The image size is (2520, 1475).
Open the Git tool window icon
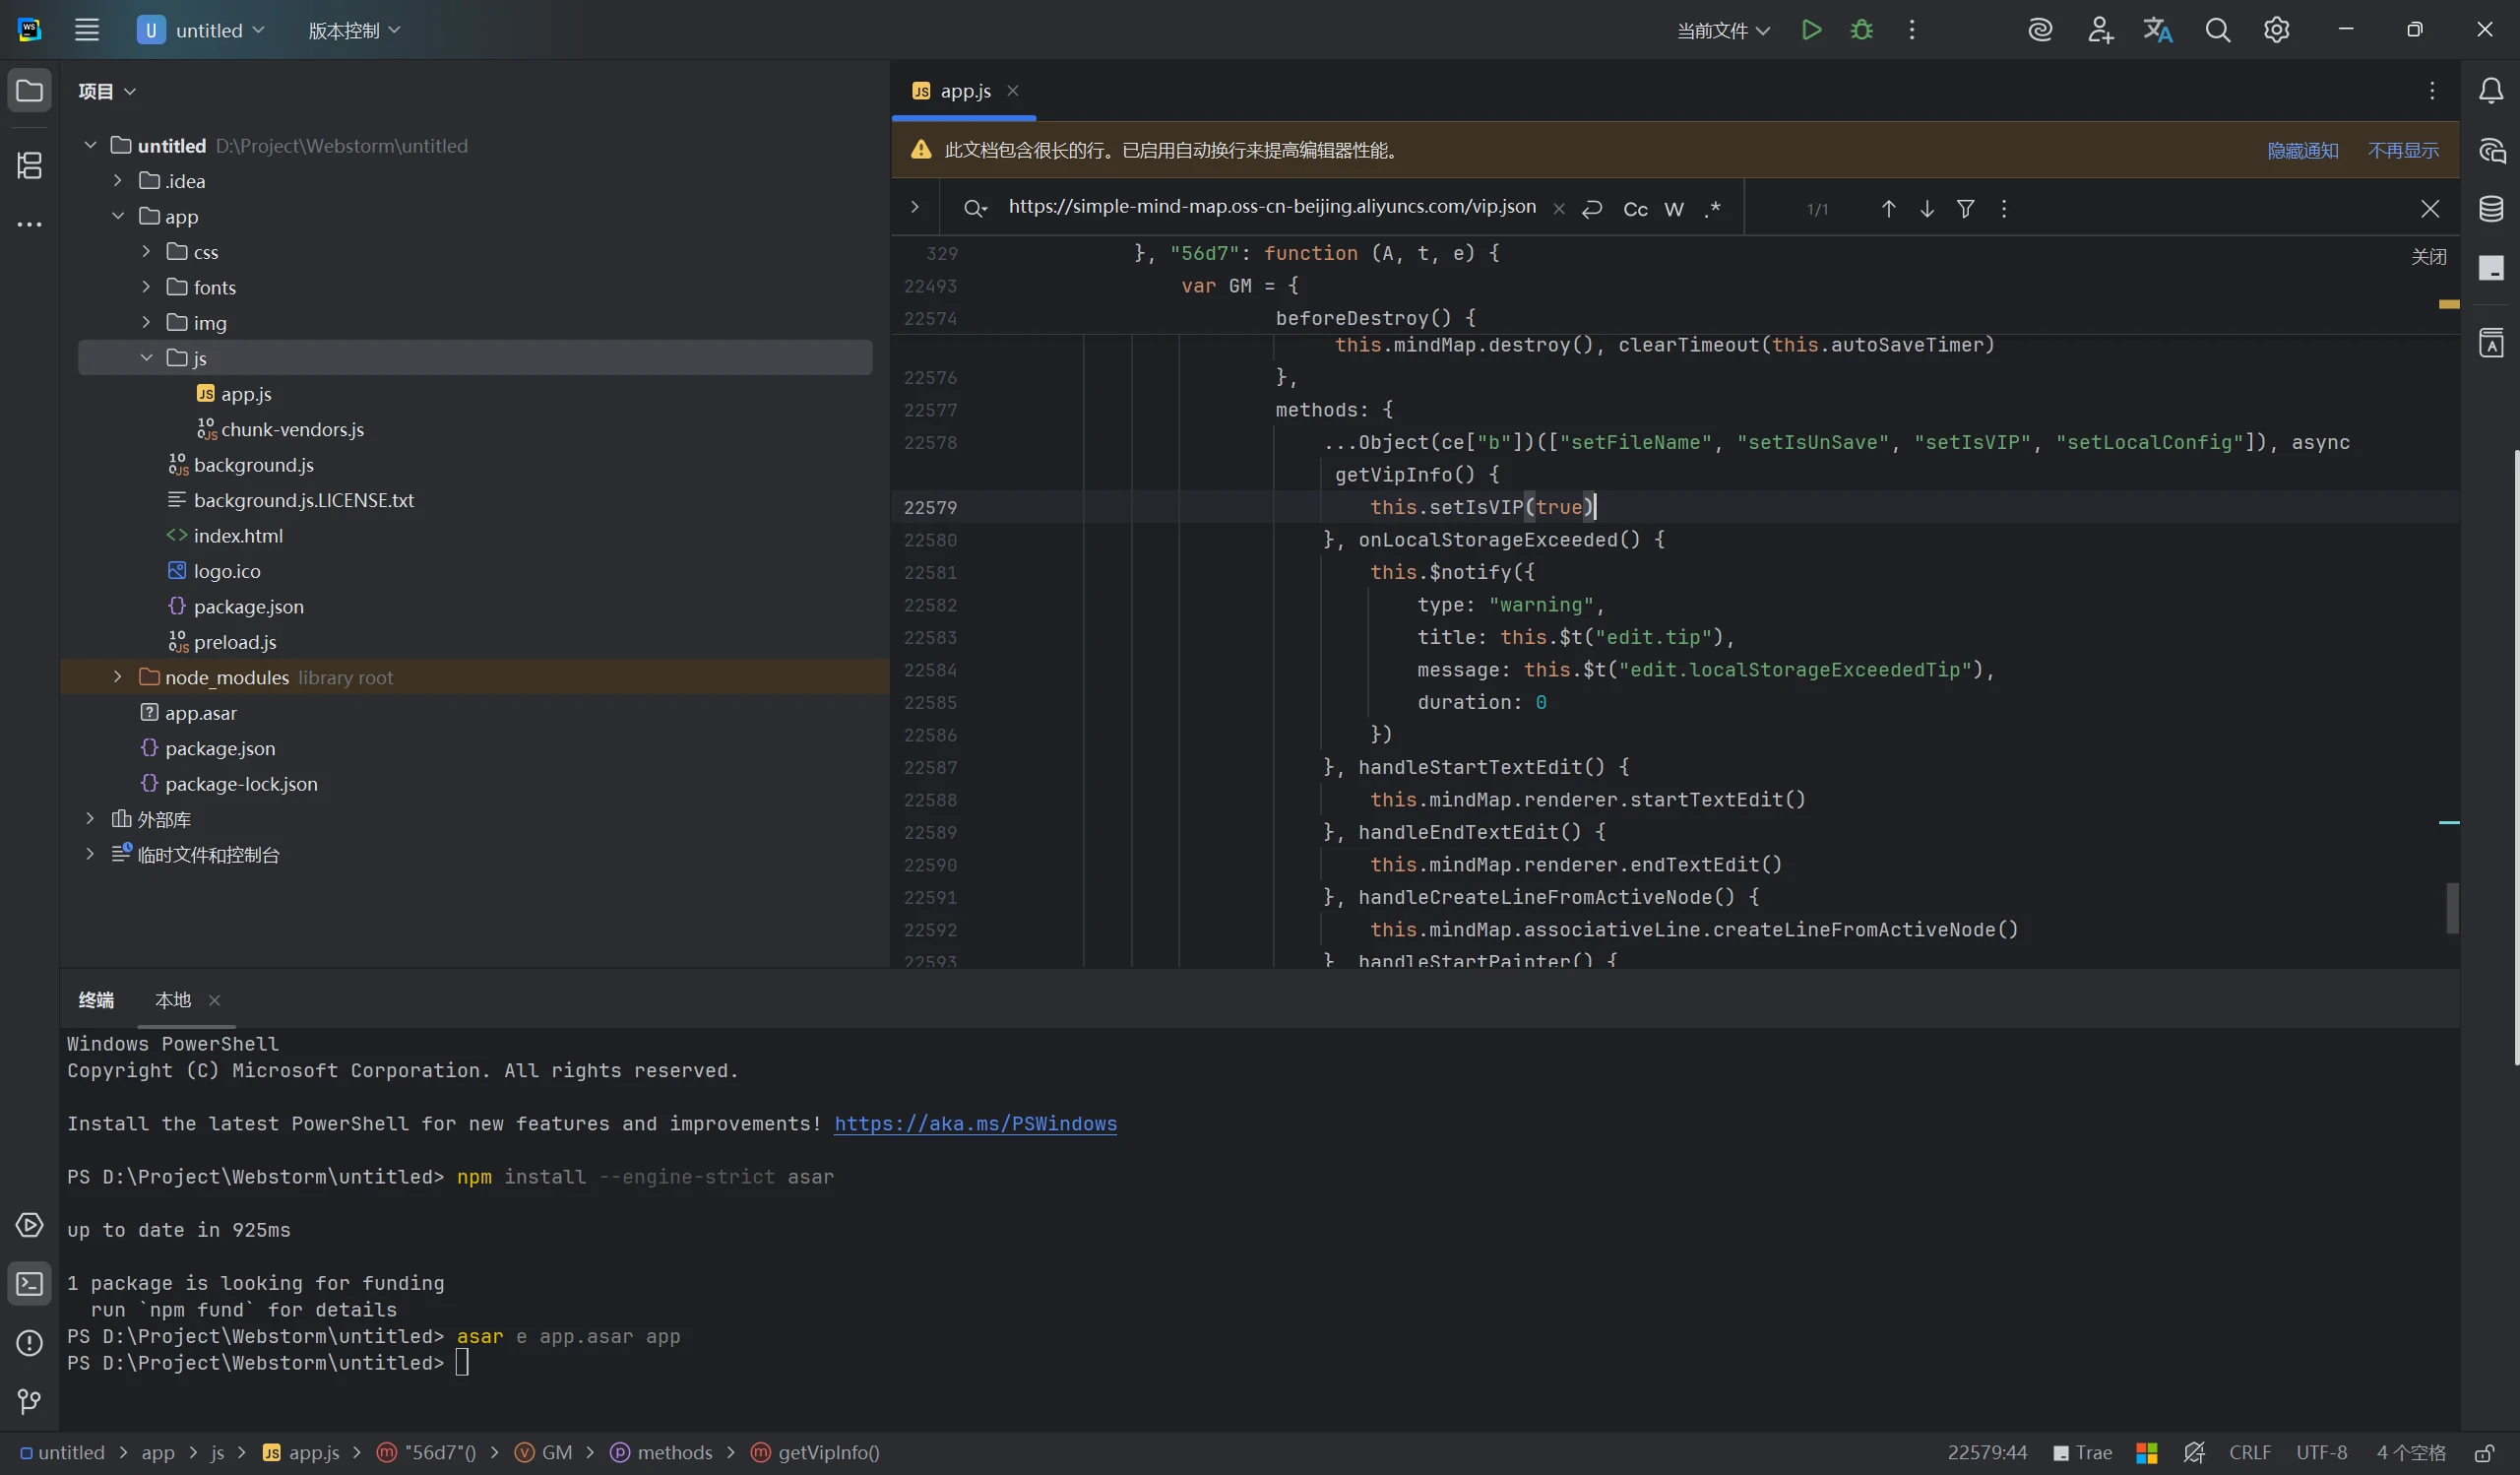29,1402
